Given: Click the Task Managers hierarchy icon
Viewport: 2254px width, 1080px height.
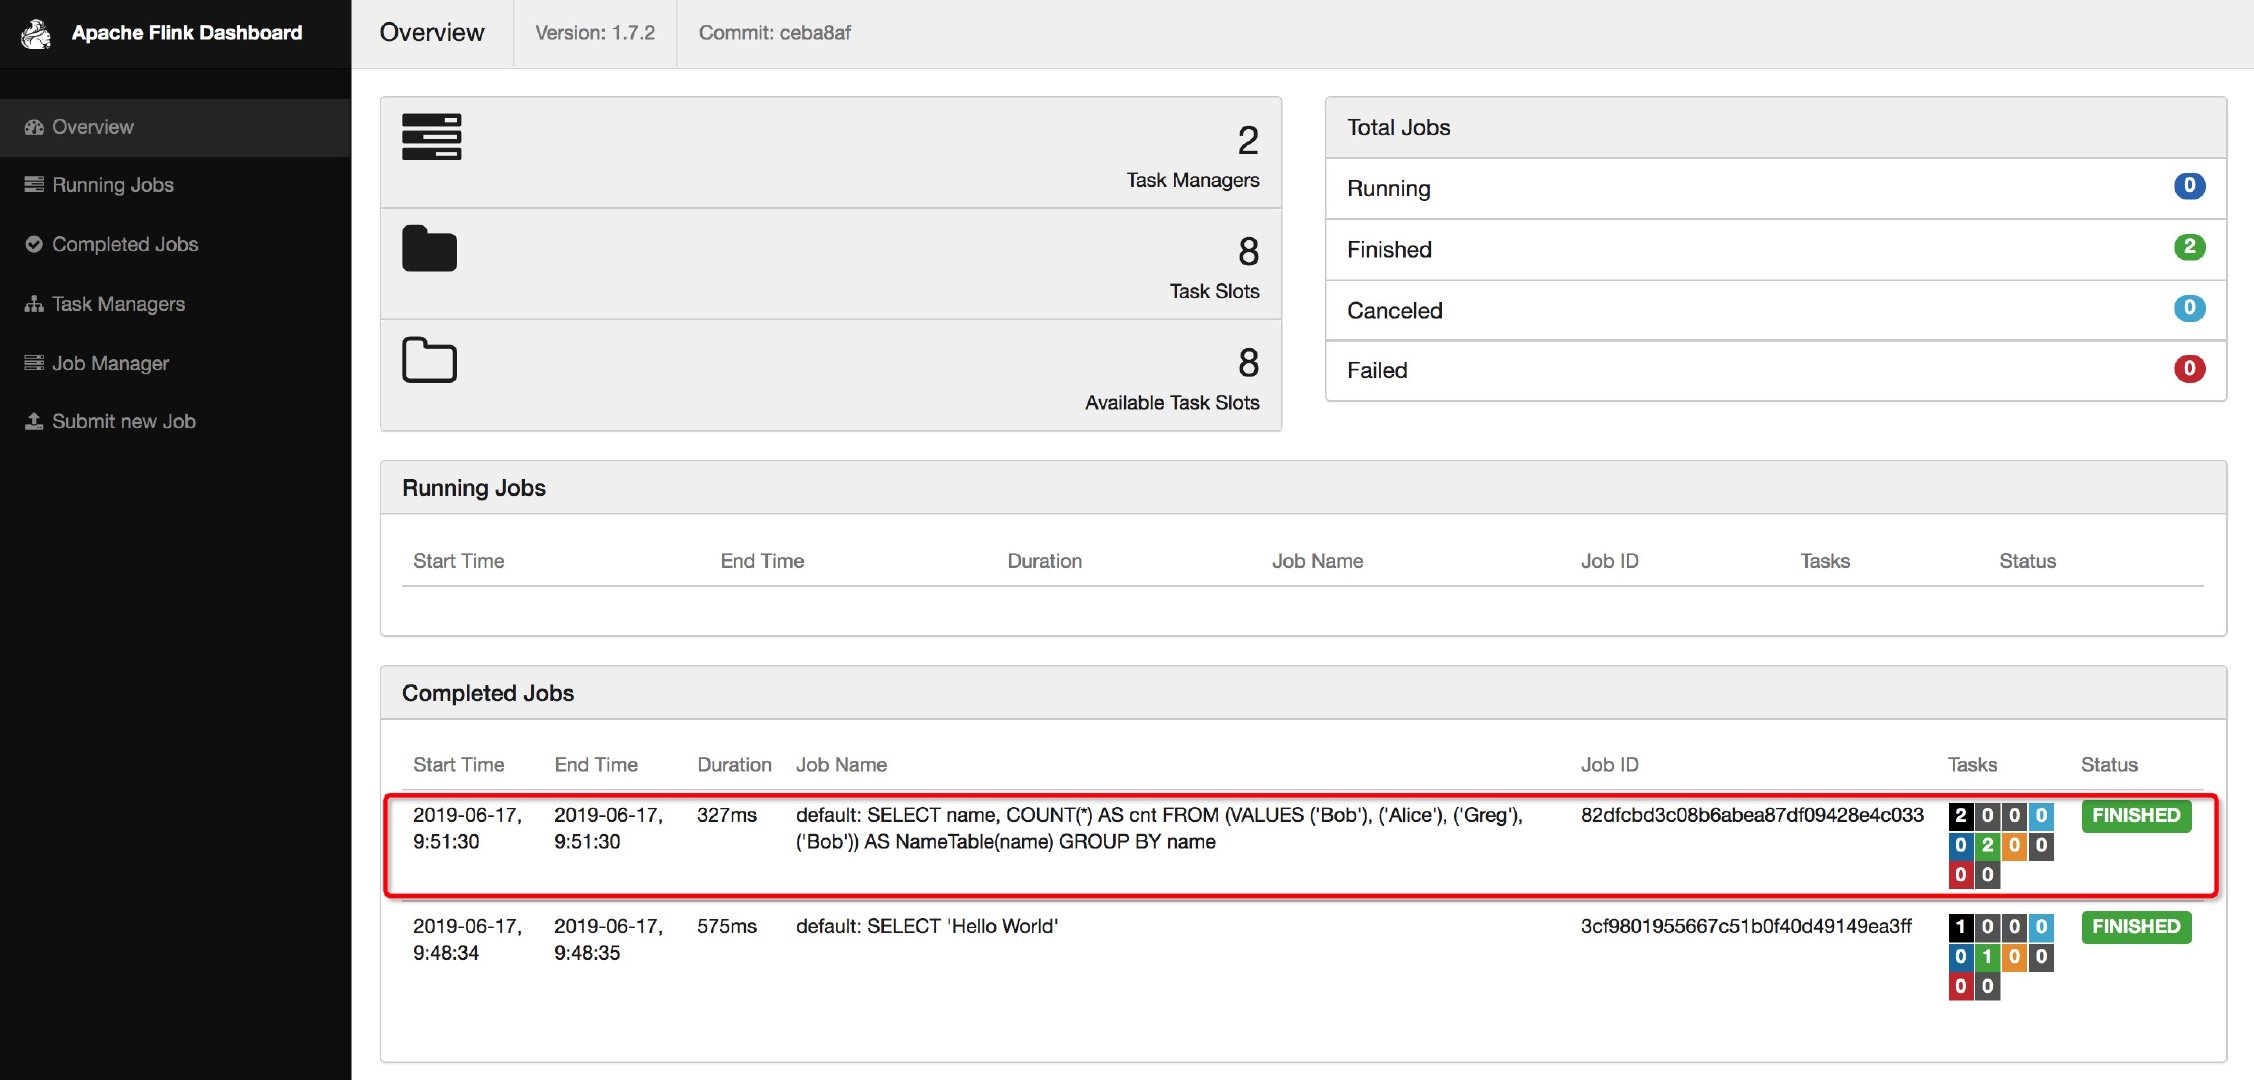Looking at the screenshot, I should tap(33, 303).
